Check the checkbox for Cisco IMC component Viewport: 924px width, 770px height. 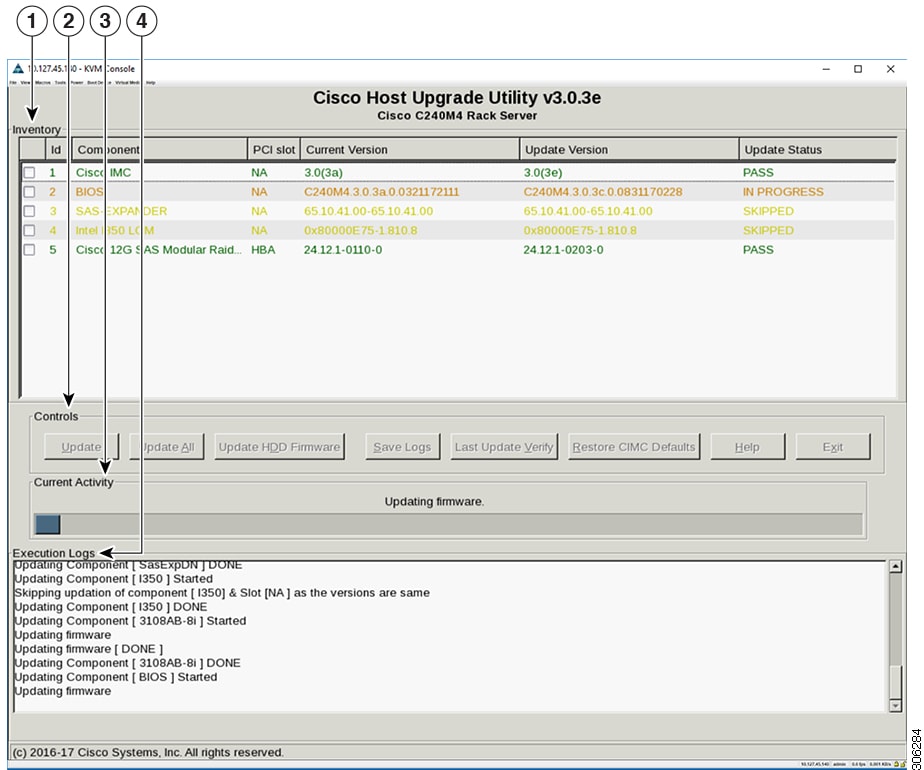(31, 171)
